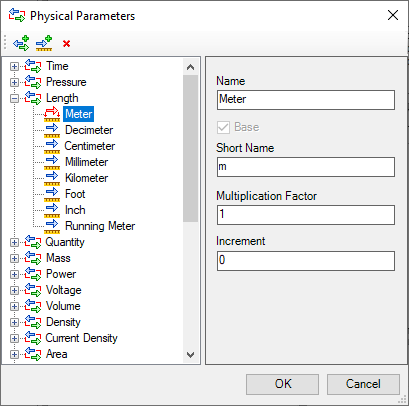Expand the Time parameter node
Image resolution: width=409 pixels, height=406 pixels.
[x=14, y=66]
